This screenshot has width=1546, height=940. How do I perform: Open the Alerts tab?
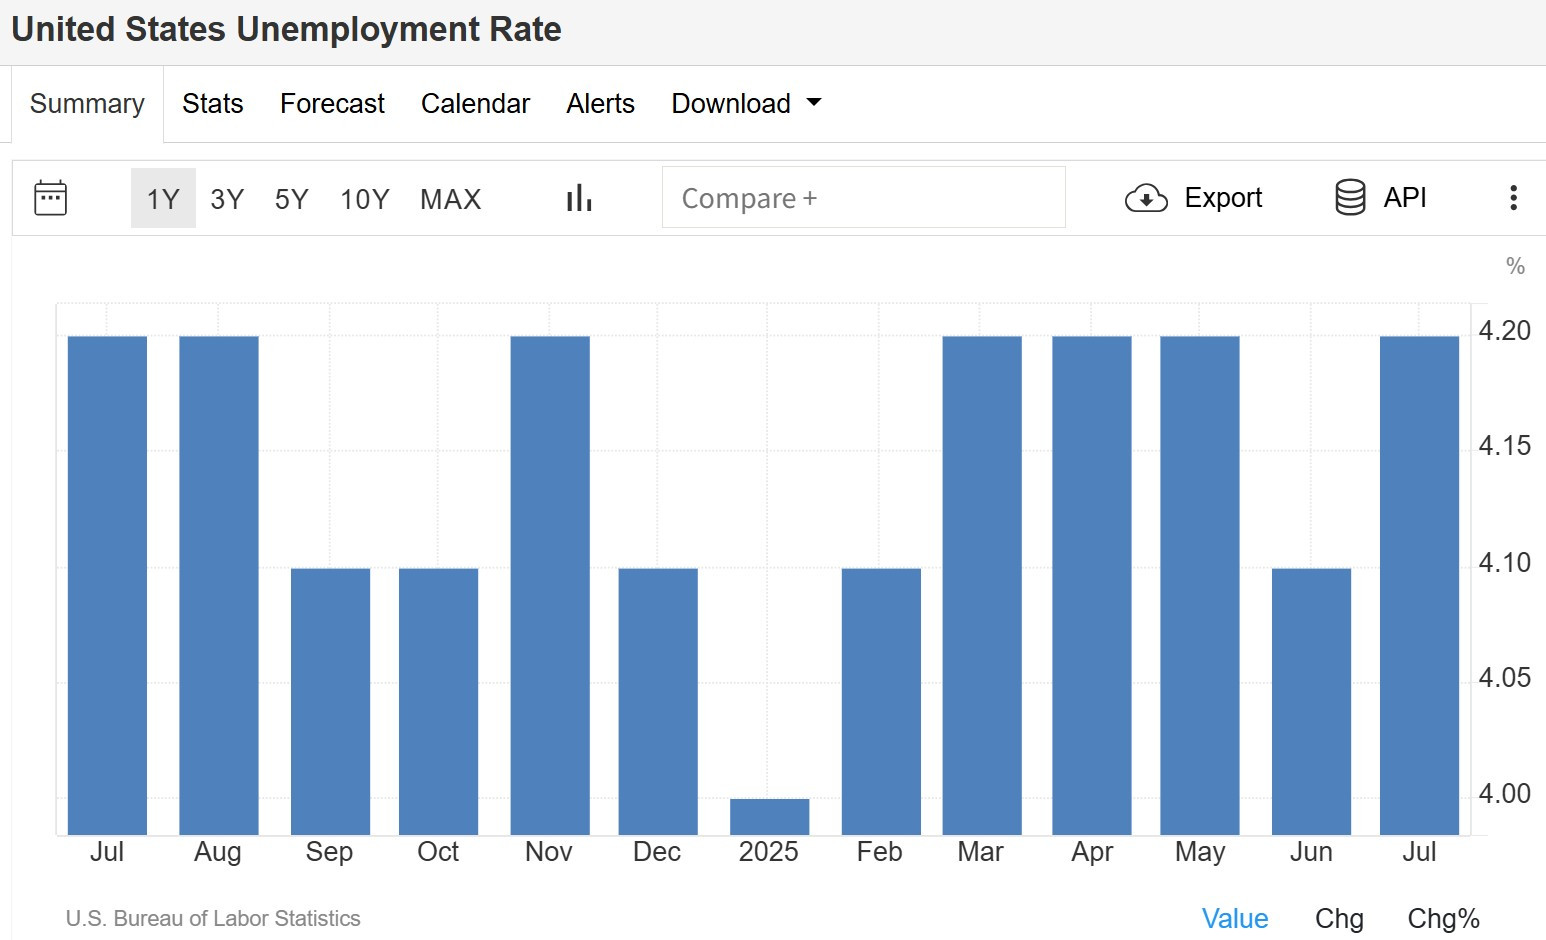[600, 103]
